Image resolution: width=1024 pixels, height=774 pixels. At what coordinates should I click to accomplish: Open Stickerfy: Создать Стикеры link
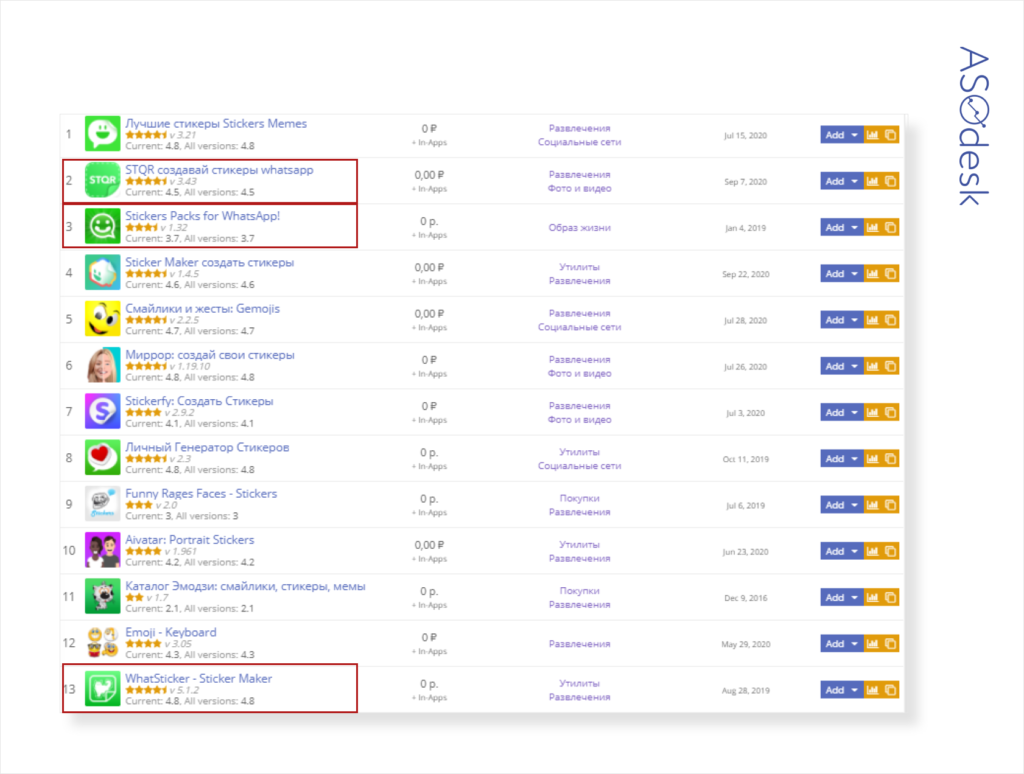[x=199, y=401]
